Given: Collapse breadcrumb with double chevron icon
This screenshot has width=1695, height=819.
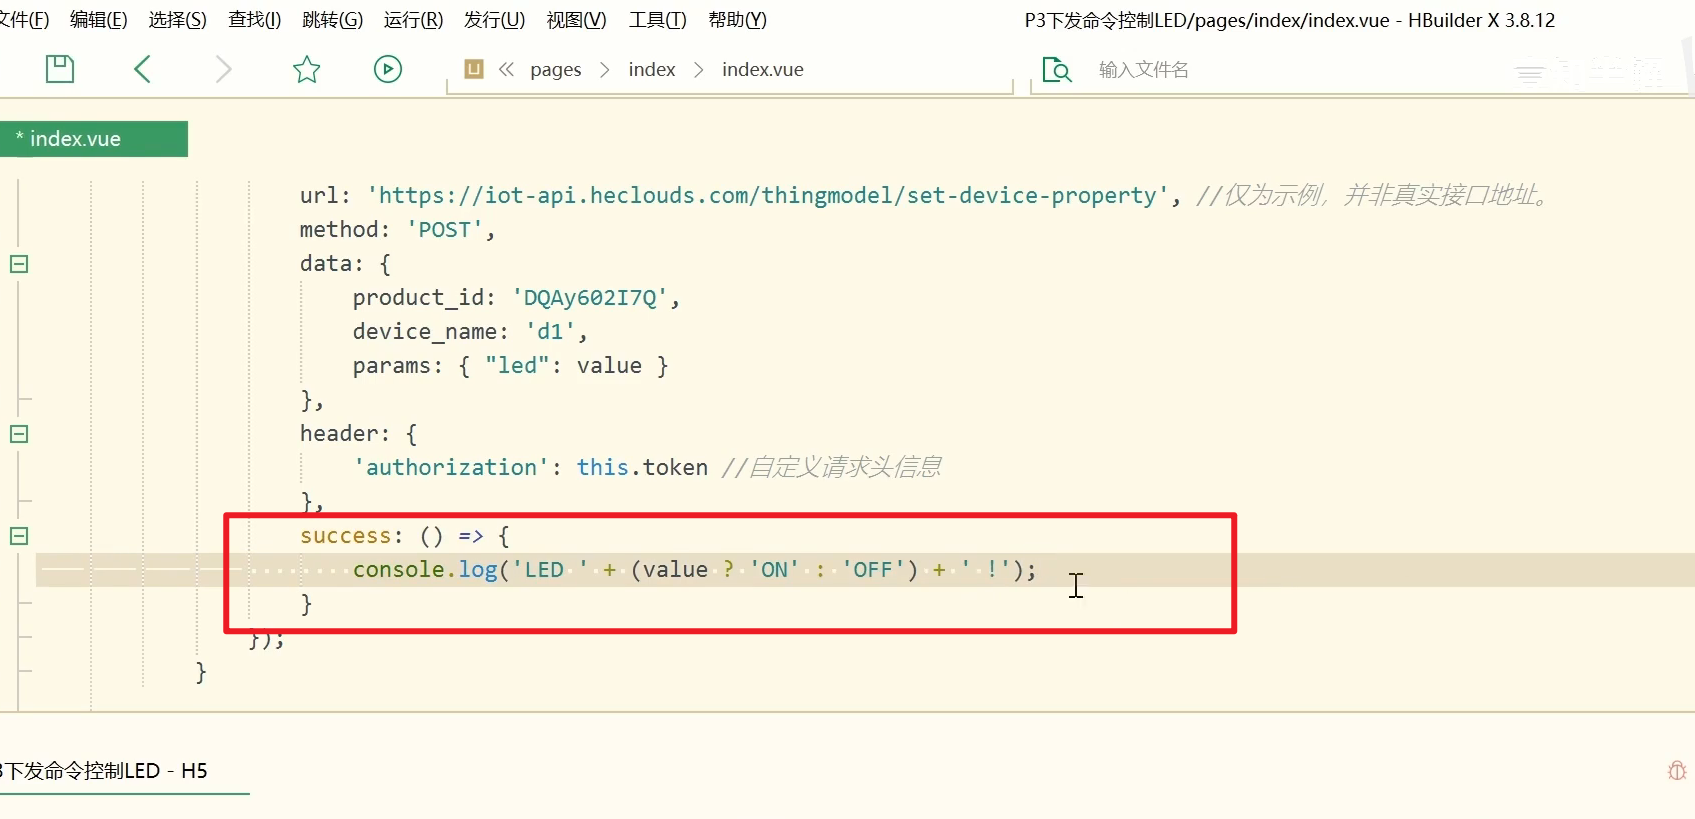Looking at the screenshot, I should tap(506, 69).
